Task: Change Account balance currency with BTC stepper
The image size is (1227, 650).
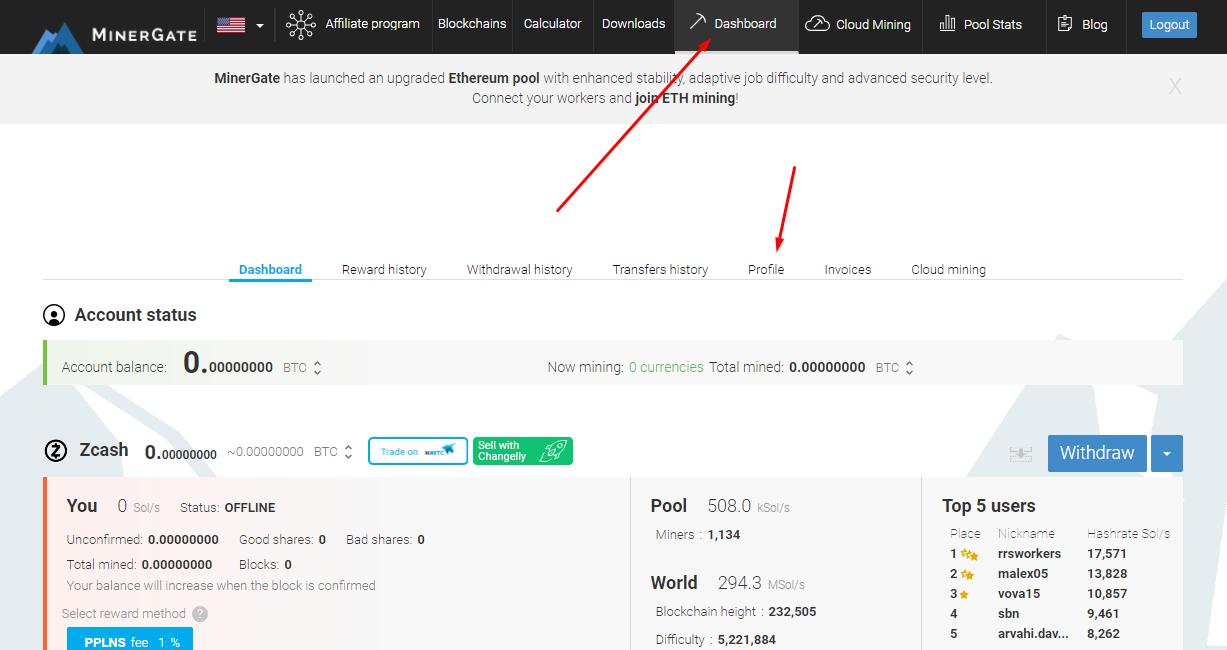Action: tap(303, 368)
